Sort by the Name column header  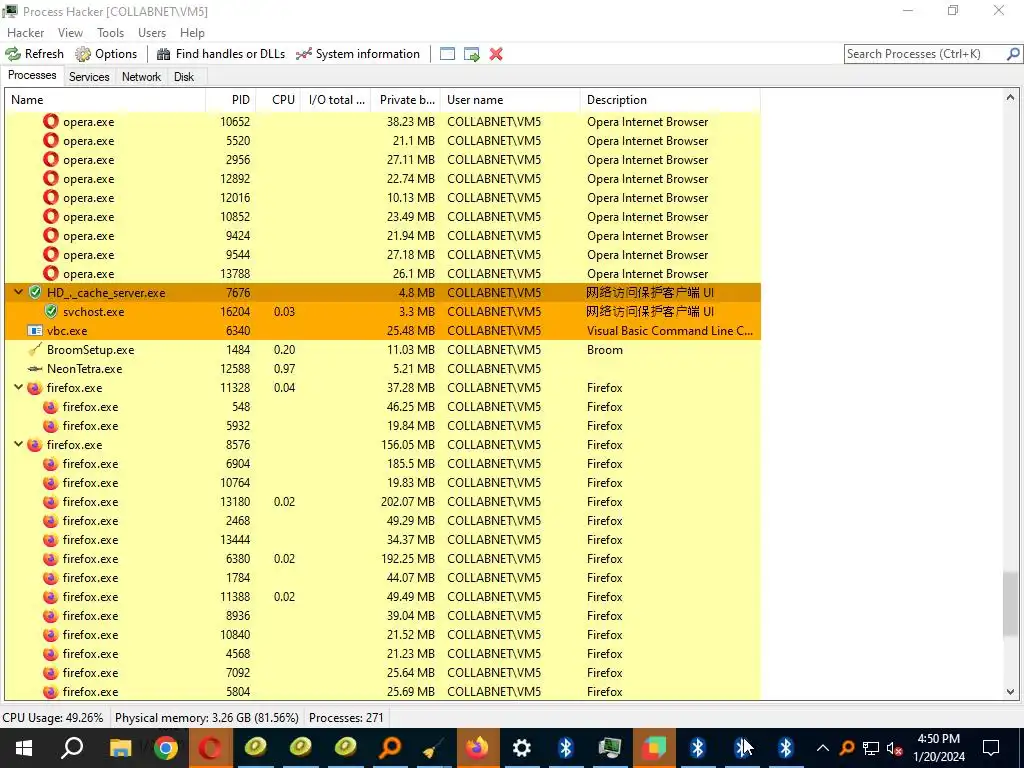[105, 100]
